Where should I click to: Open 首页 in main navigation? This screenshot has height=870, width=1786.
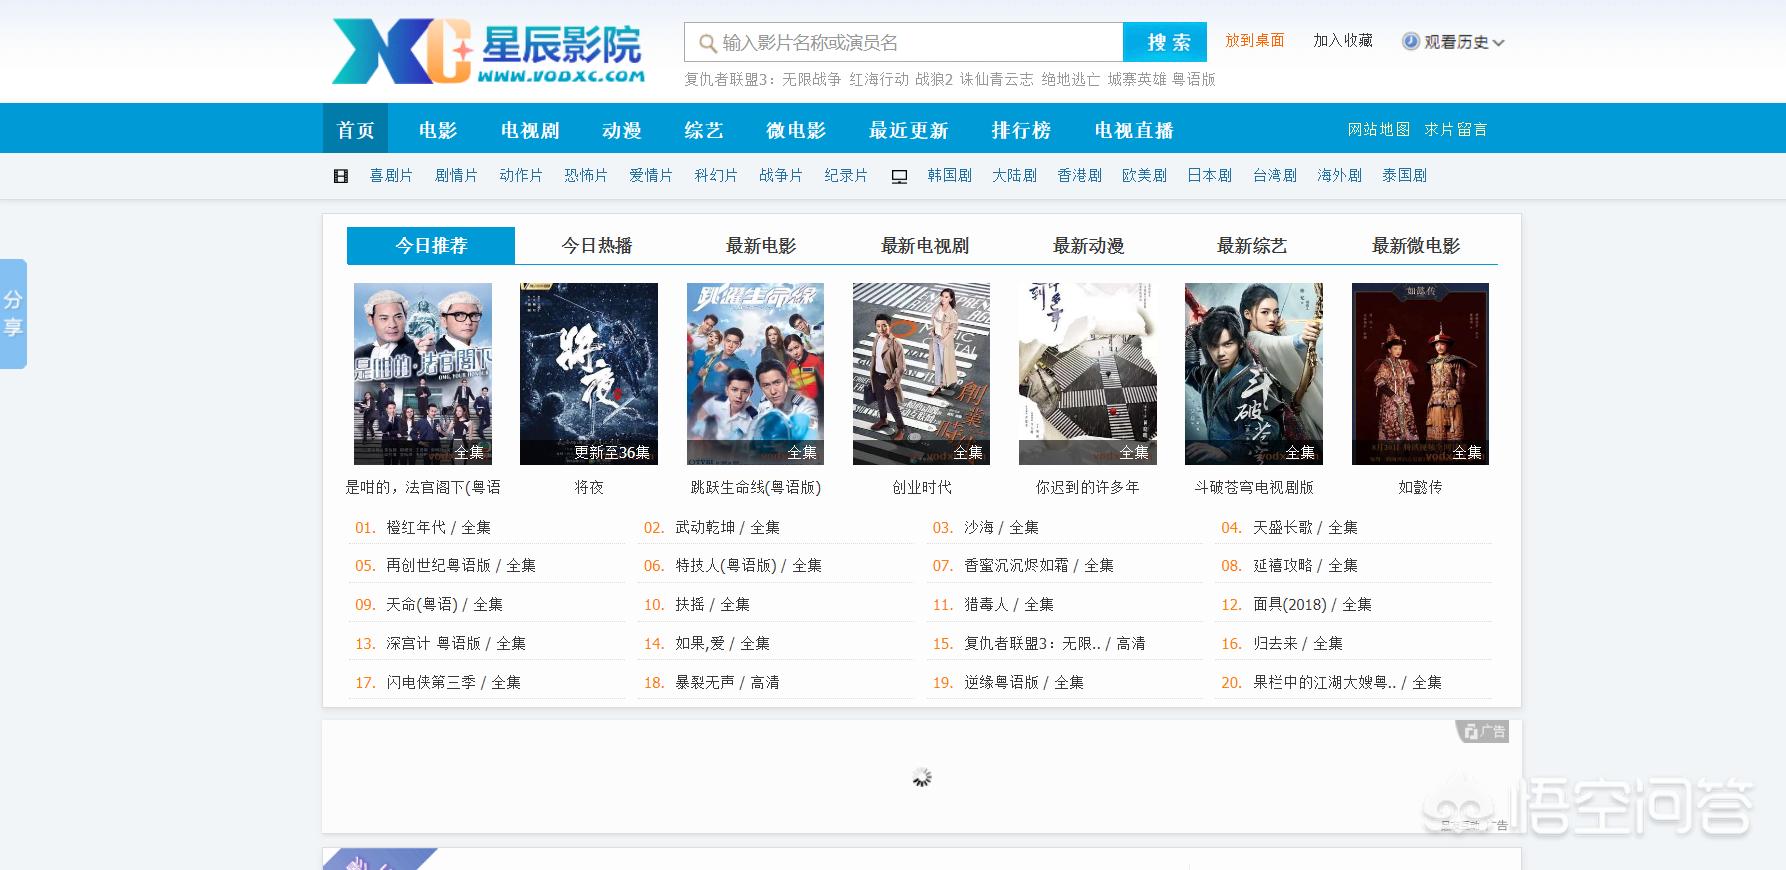click(x=355, y=130)
